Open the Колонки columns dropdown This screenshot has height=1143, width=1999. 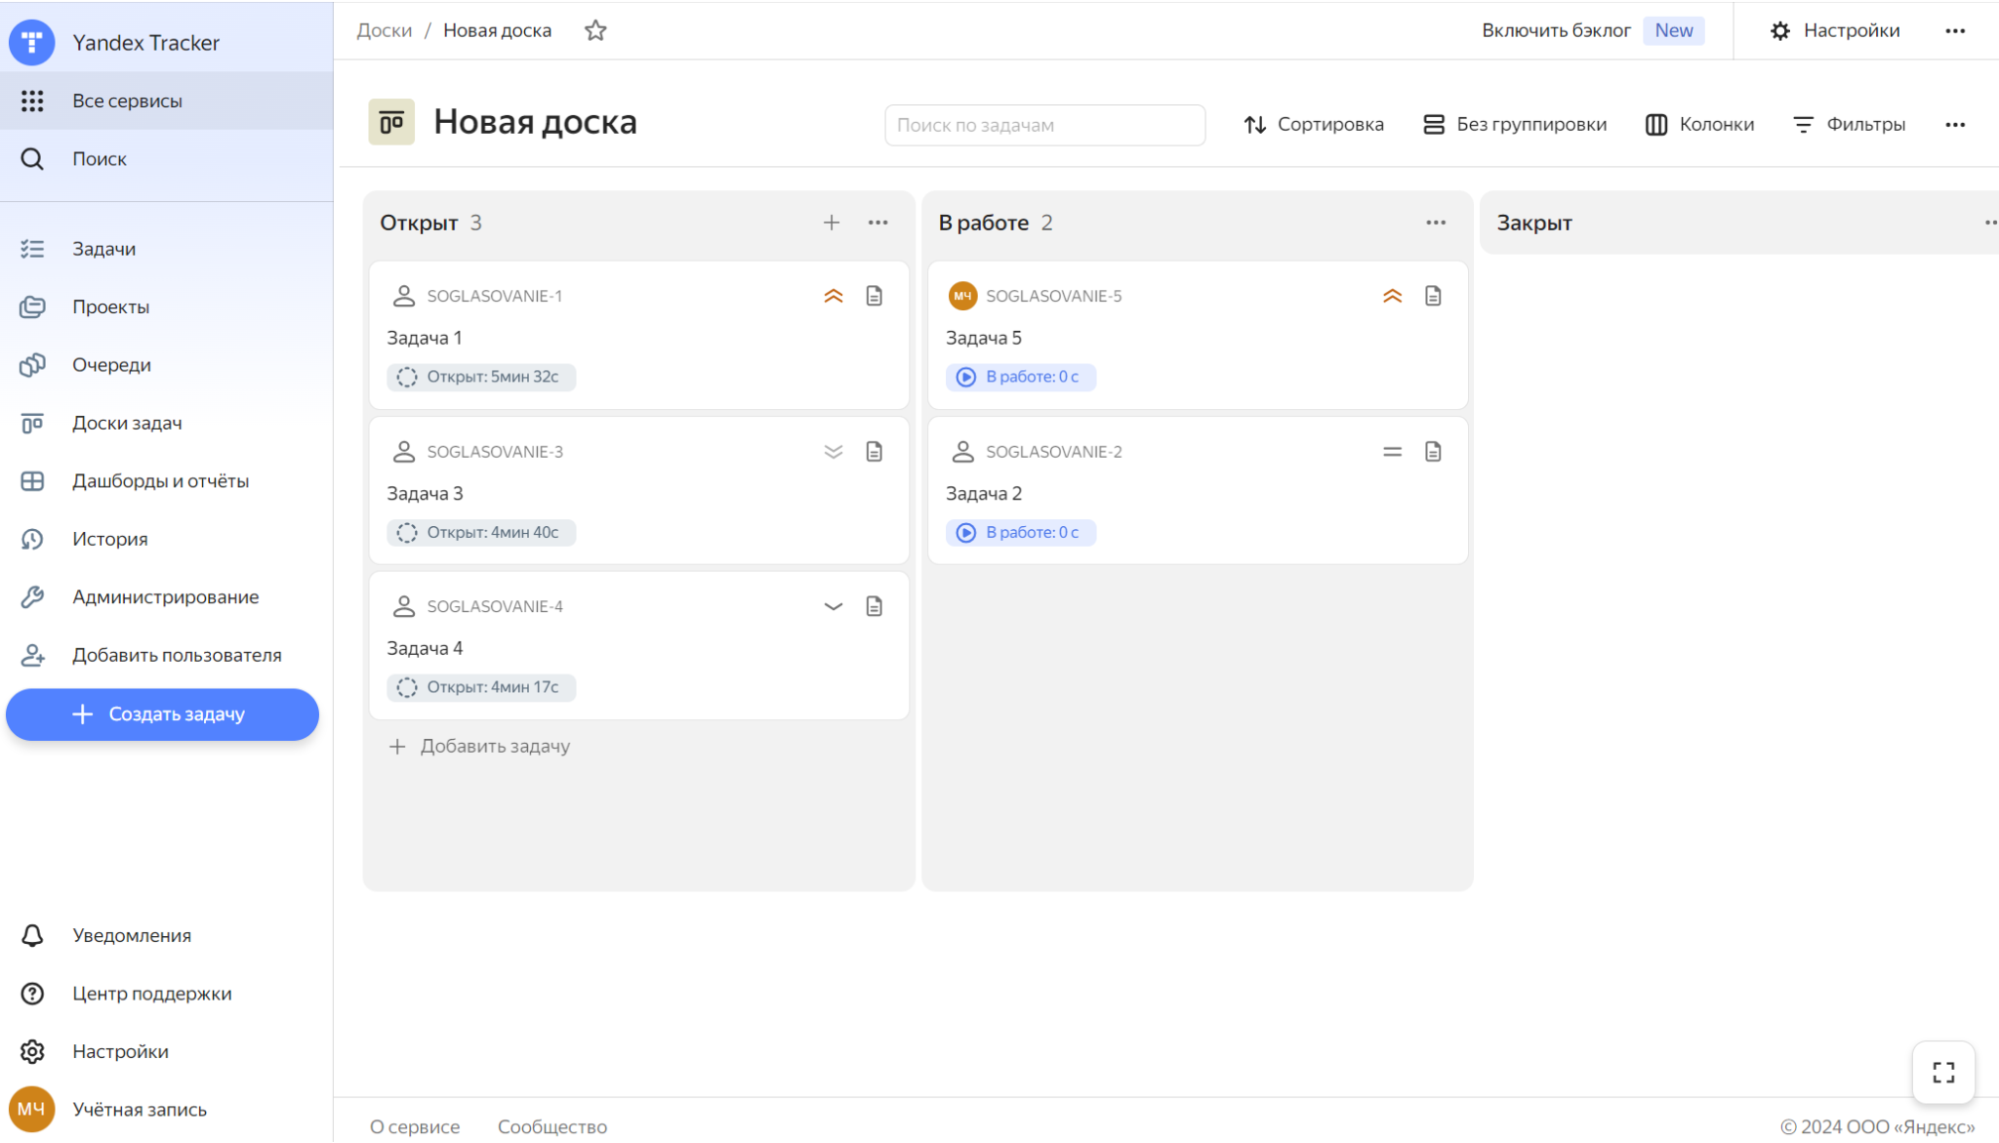point(1700,124)
